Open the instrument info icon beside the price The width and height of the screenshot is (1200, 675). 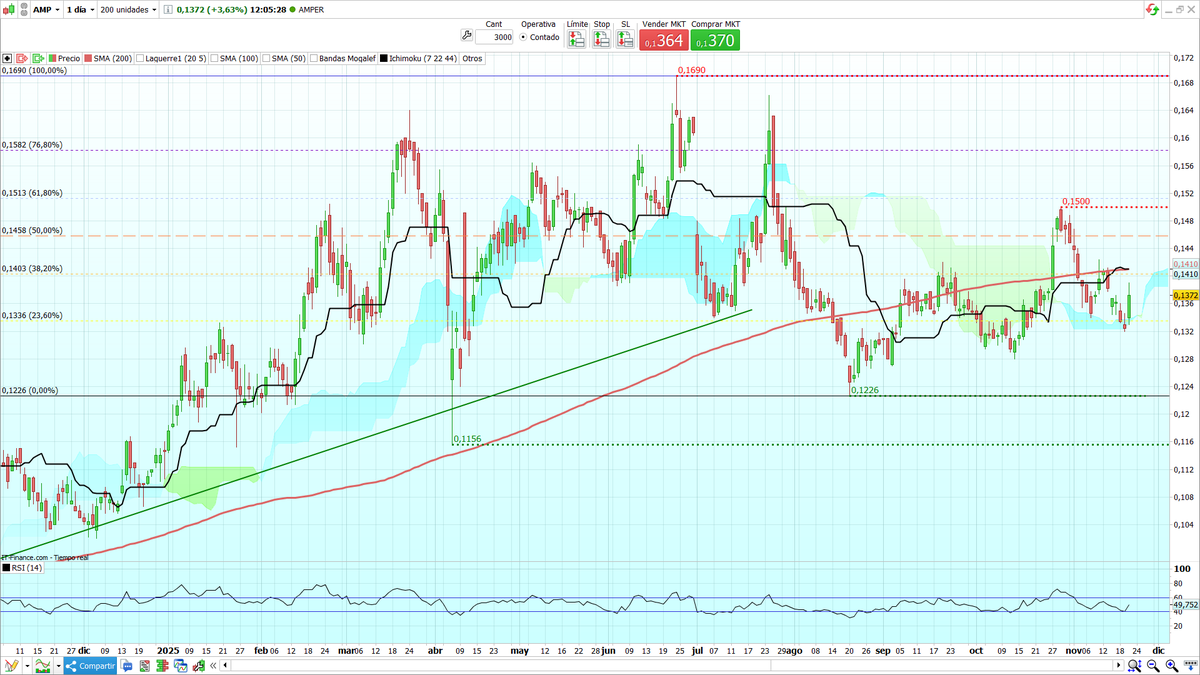point(168,9)
